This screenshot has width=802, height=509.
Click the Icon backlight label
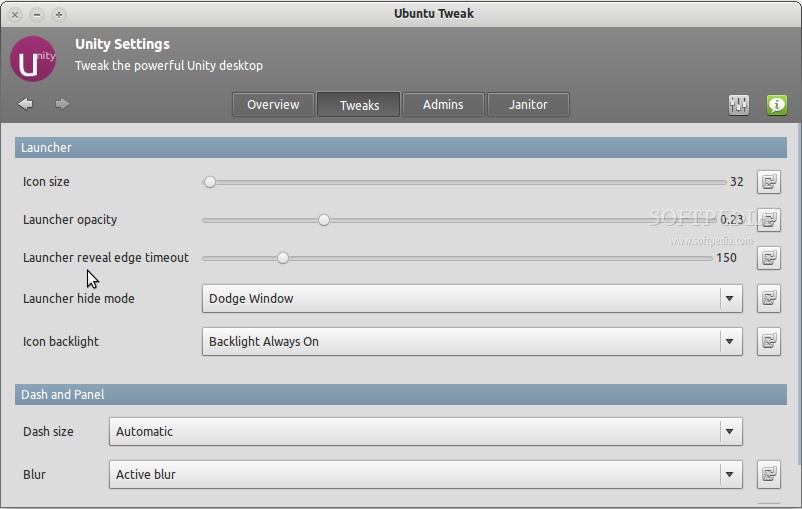[x=61, y=341]
